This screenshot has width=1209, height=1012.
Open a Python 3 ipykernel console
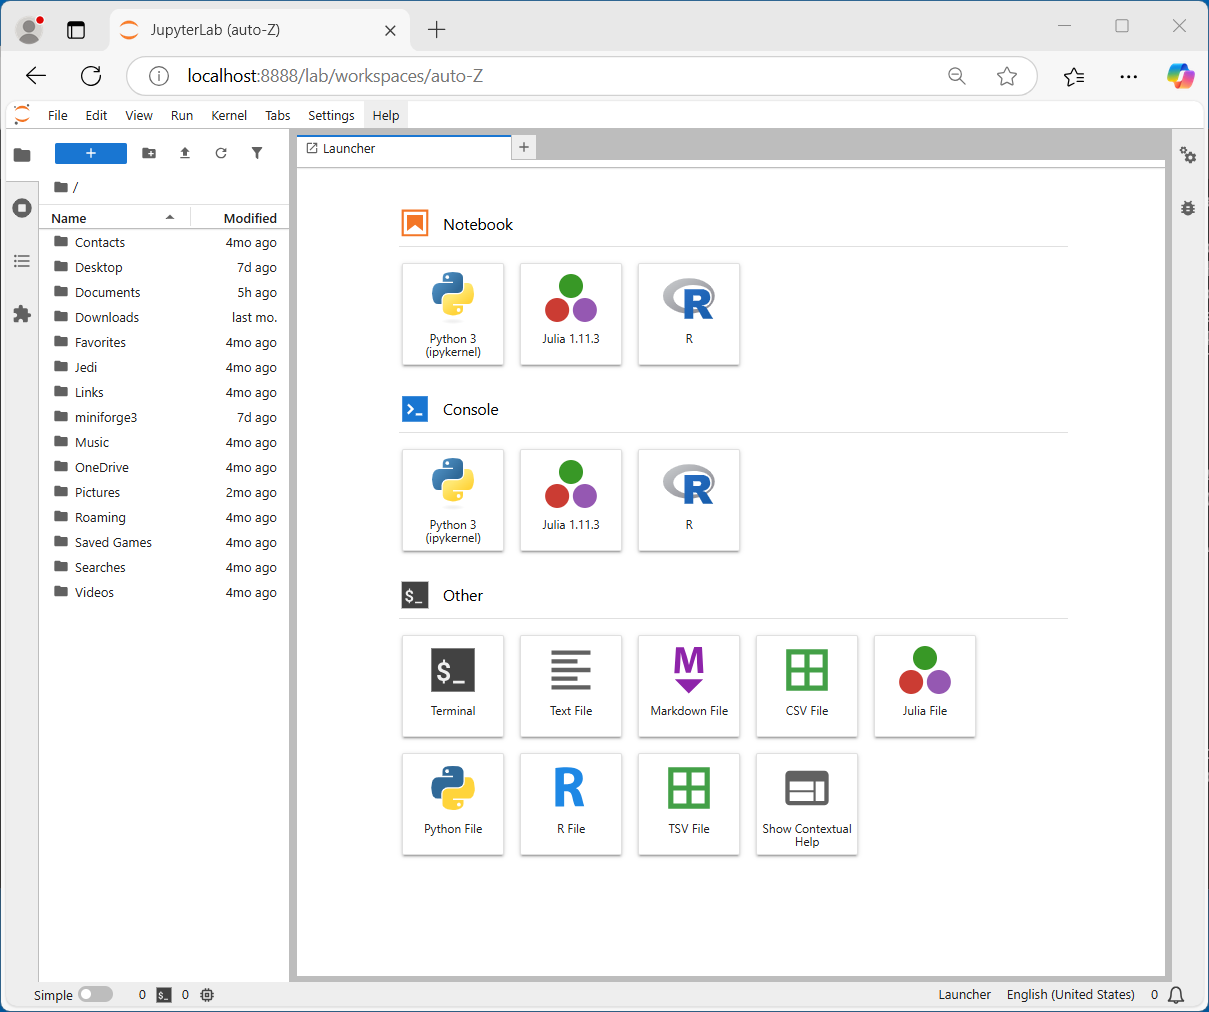coord(453,500)
